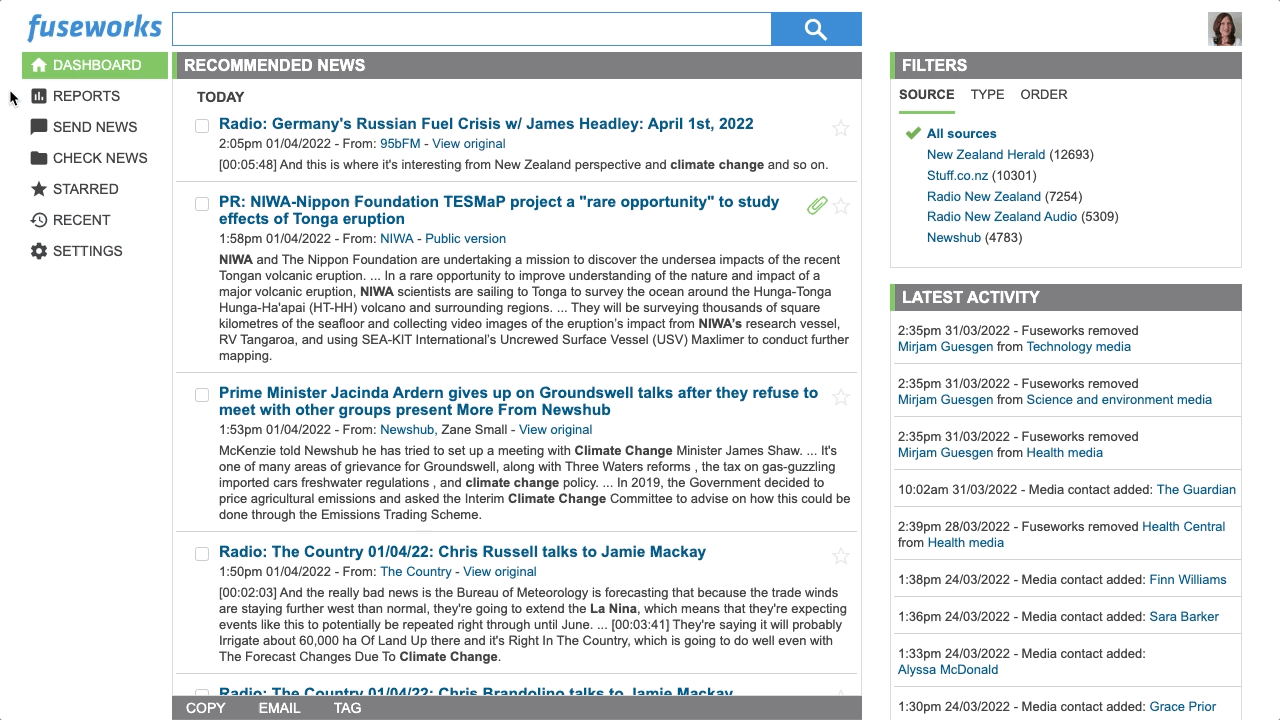This screenshot has width=1280, height=720.
Task: Click the Reports chart icon
Action: click(x=39, y=96)
